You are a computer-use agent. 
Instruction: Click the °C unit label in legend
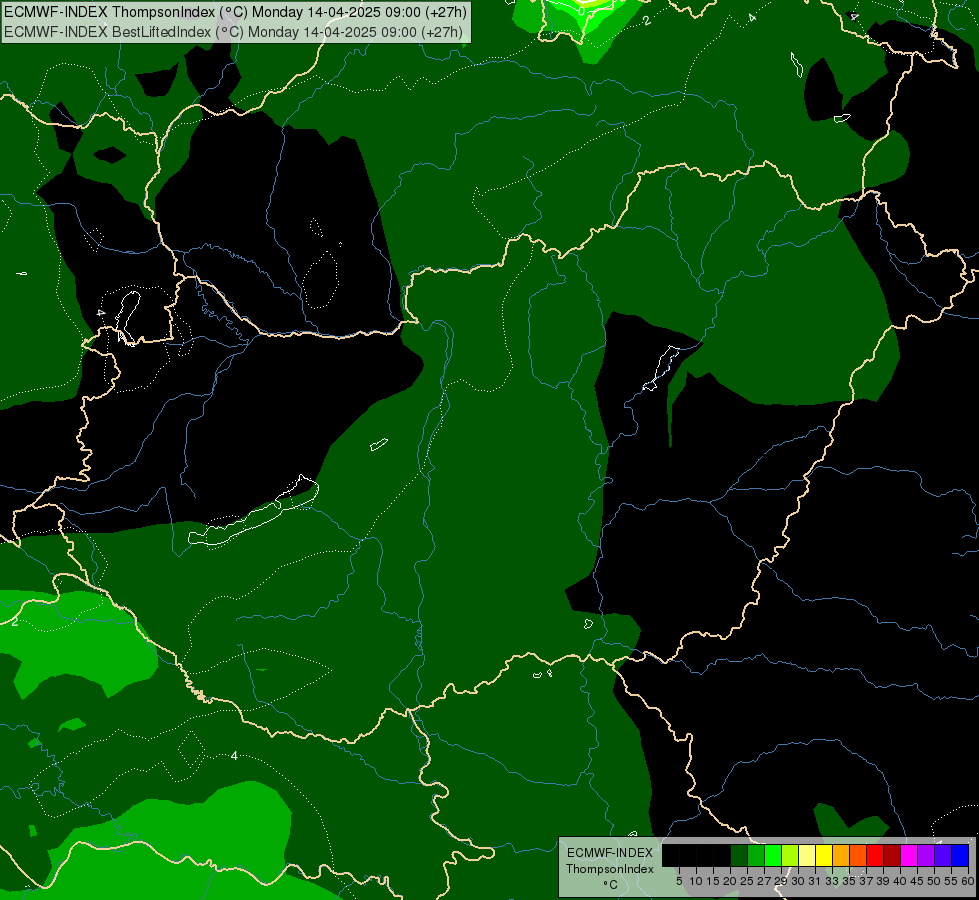610,884
